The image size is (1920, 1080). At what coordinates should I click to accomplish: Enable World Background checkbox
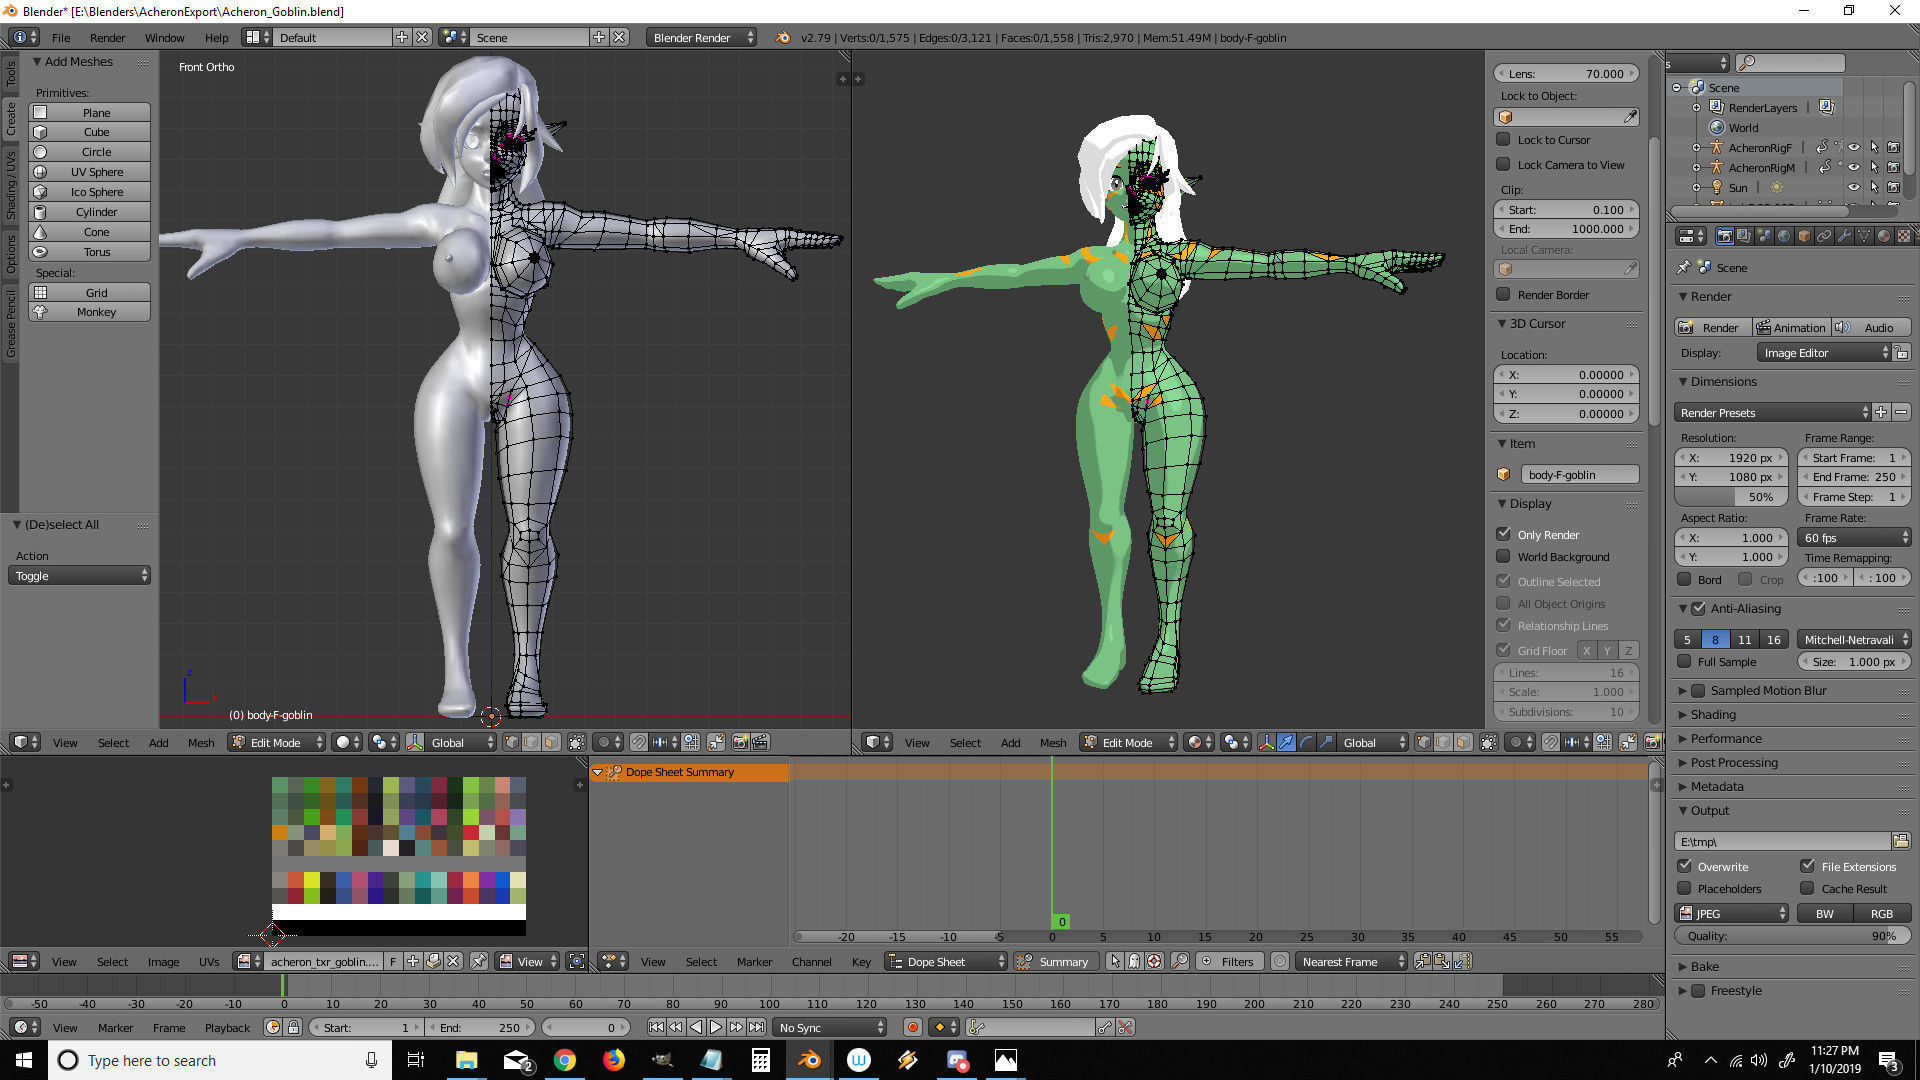click(1503, 556)
